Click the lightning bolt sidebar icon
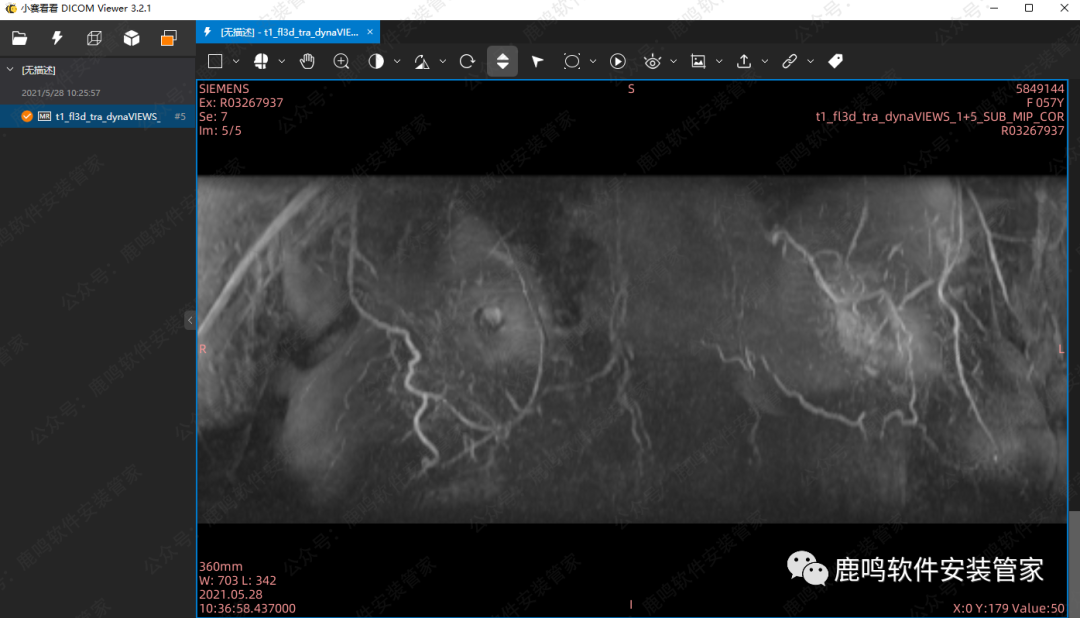Screen dimensions: 1080x618 [x=57, y=39]
